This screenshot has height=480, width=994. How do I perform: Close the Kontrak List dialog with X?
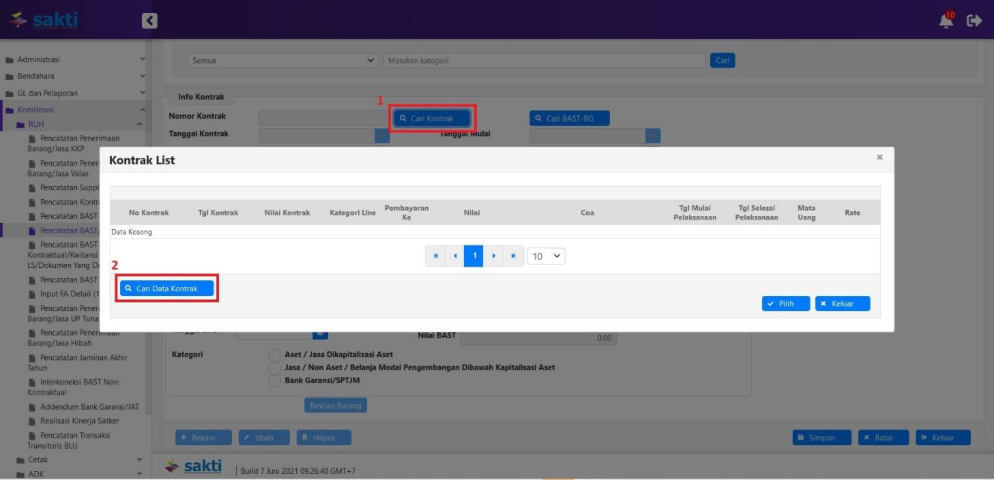click(880, 157)
